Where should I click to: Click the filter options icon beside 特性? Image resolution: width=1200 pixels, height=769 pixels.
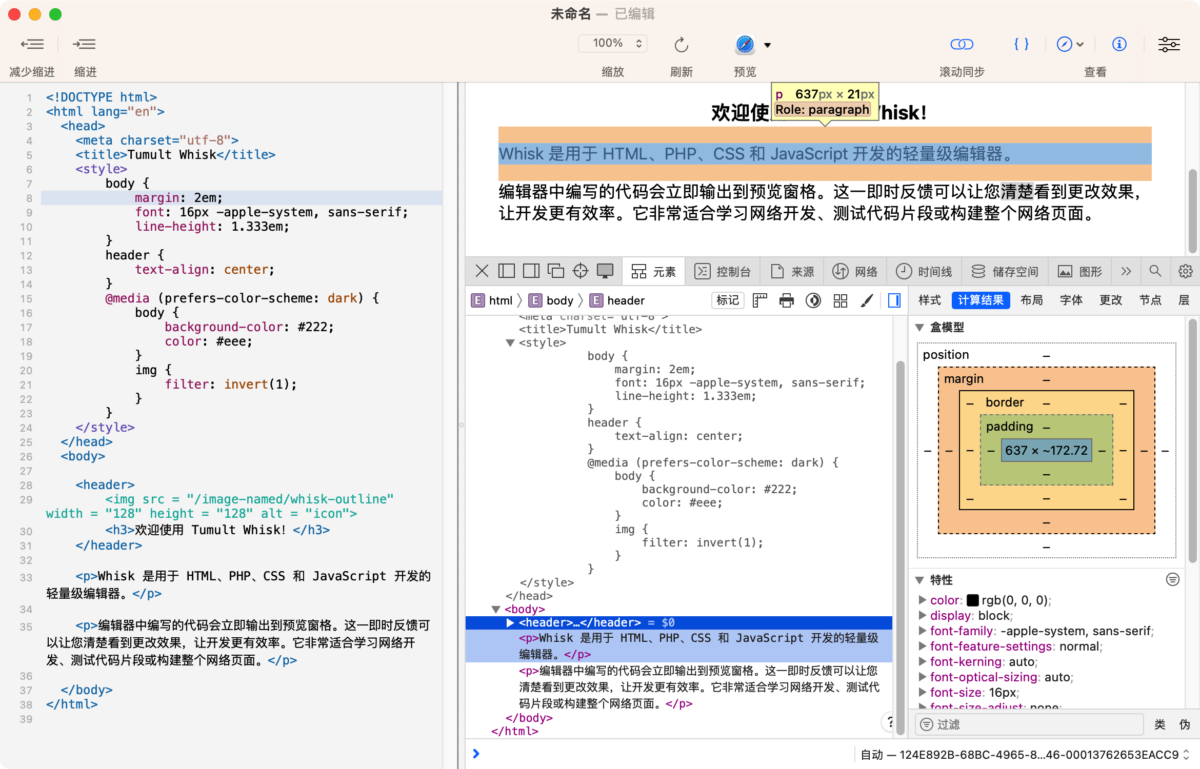click(x=1173, y=580)
